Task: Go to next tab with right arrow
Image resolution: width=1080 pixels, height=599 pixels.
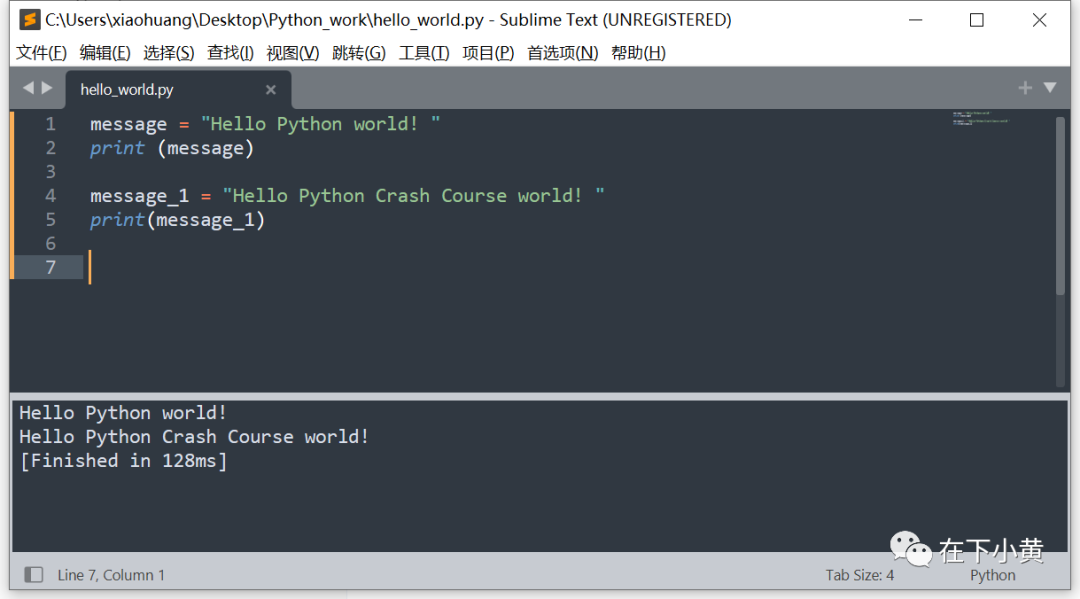Action: click(x=47, y=88)
